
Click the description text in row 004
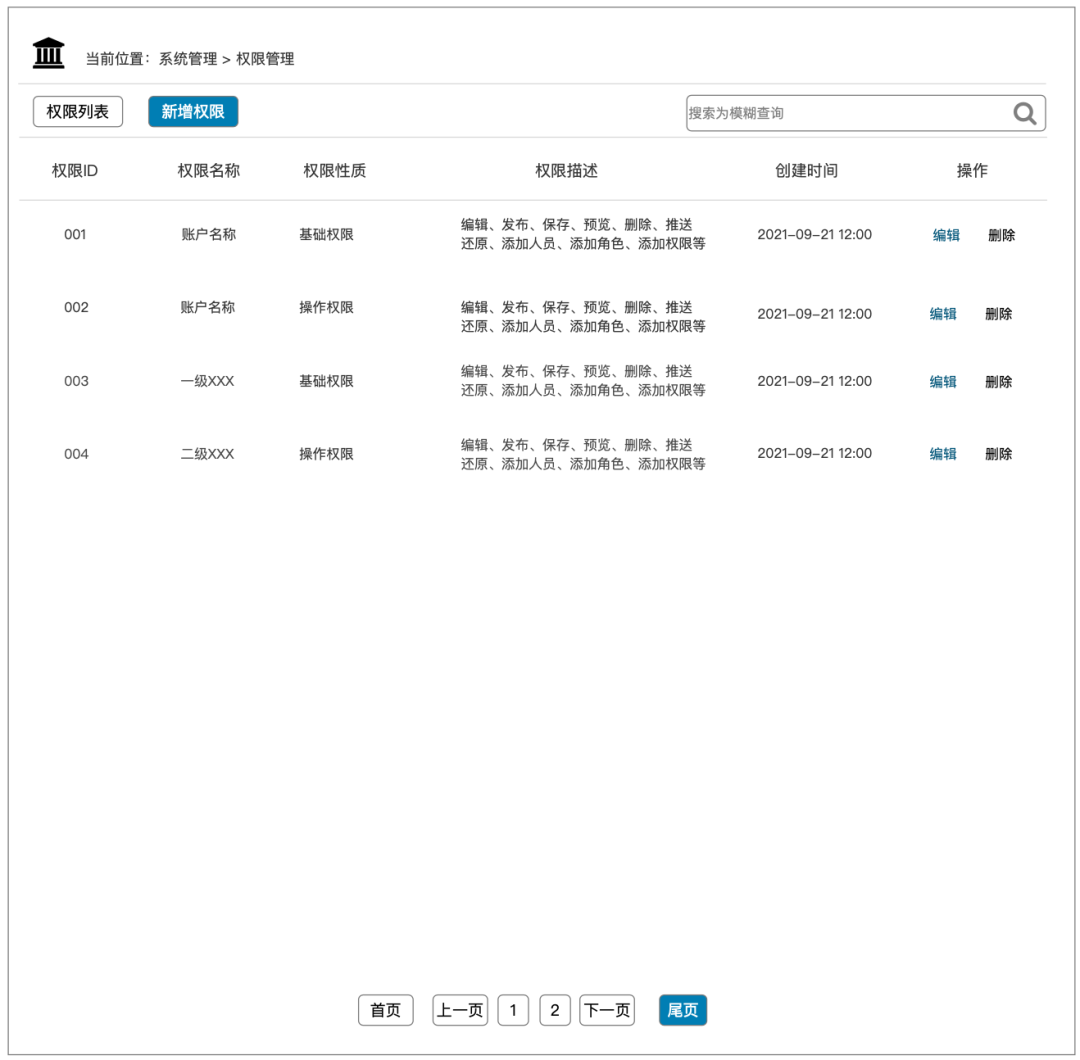point(583,455)
